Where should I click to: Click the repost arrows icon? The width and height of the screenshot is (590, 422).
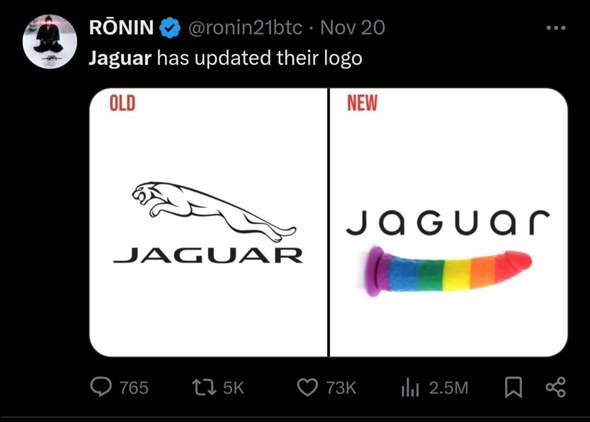pos(204,387)
